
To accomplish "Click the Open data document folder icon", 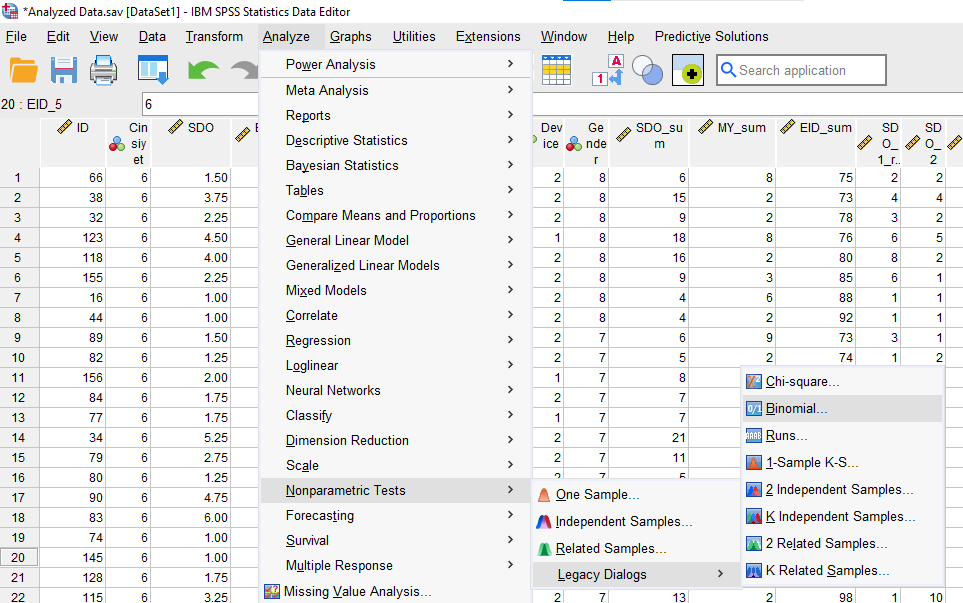I will [x=24, y=70].
